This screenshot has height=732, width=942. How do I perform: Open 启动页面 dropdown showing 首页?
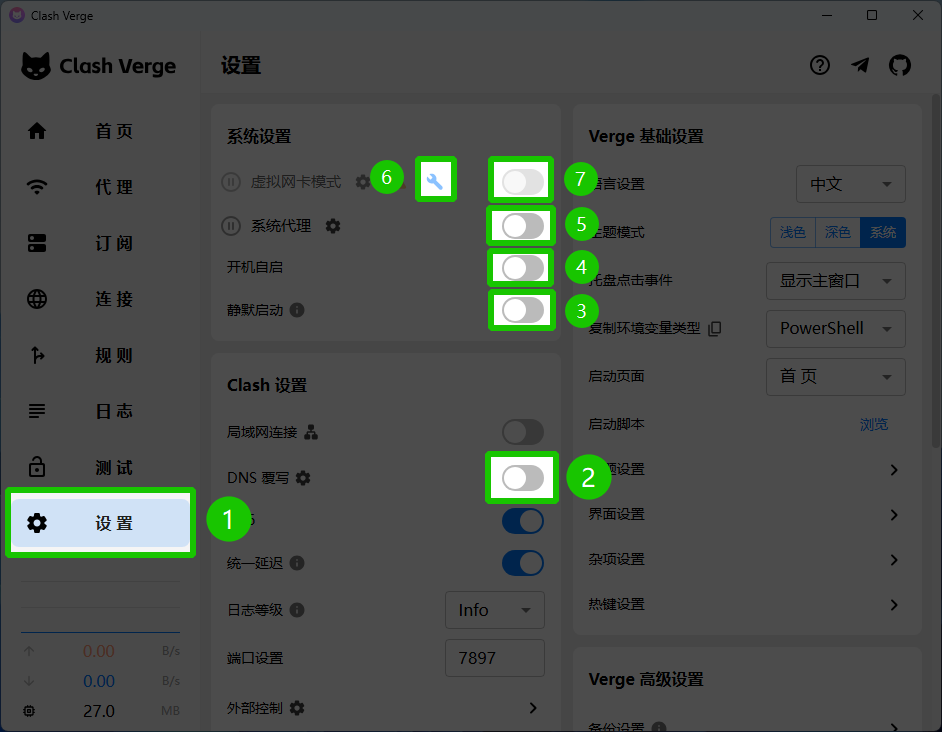coord(836,377)
